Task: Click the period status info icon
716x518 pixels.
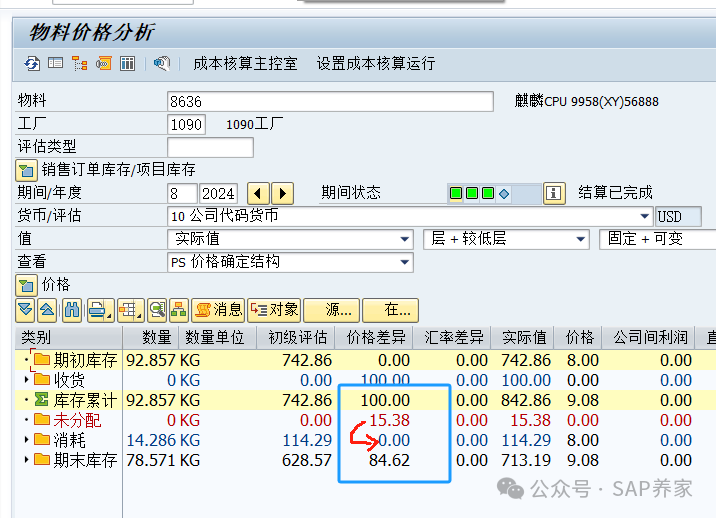Action: [554, 193]
